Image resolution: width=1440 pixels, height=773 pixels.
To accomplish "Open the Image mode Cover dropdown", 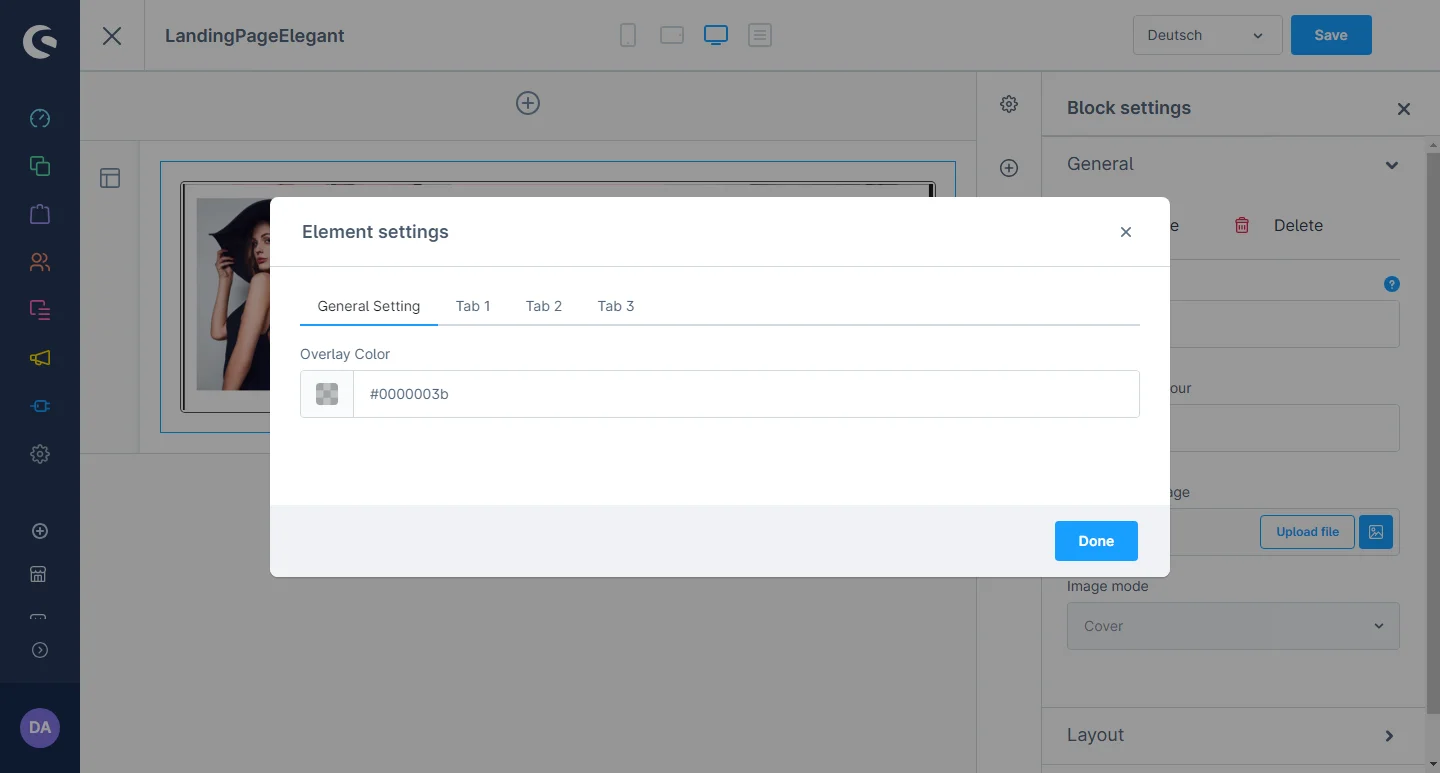I will click(1232, 626).
